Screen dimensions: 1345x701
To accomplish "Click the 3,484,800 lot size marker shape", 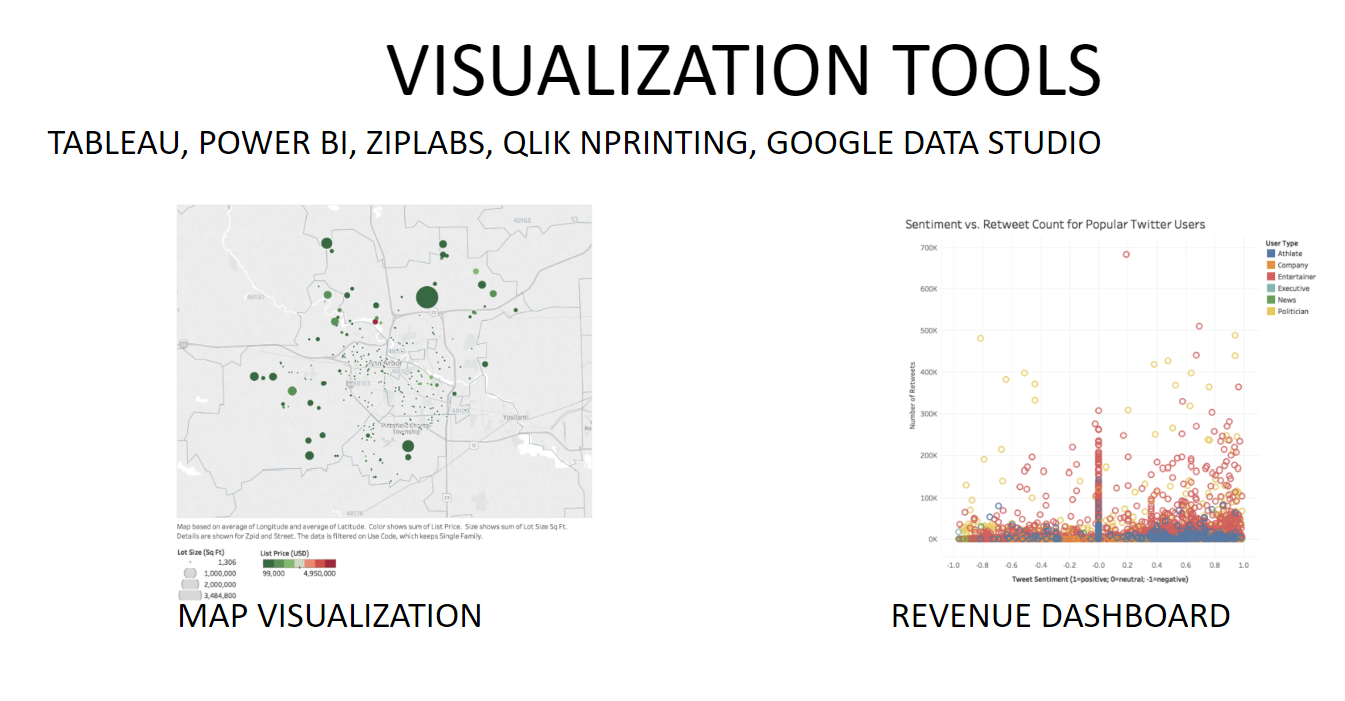I will [190, 595].
